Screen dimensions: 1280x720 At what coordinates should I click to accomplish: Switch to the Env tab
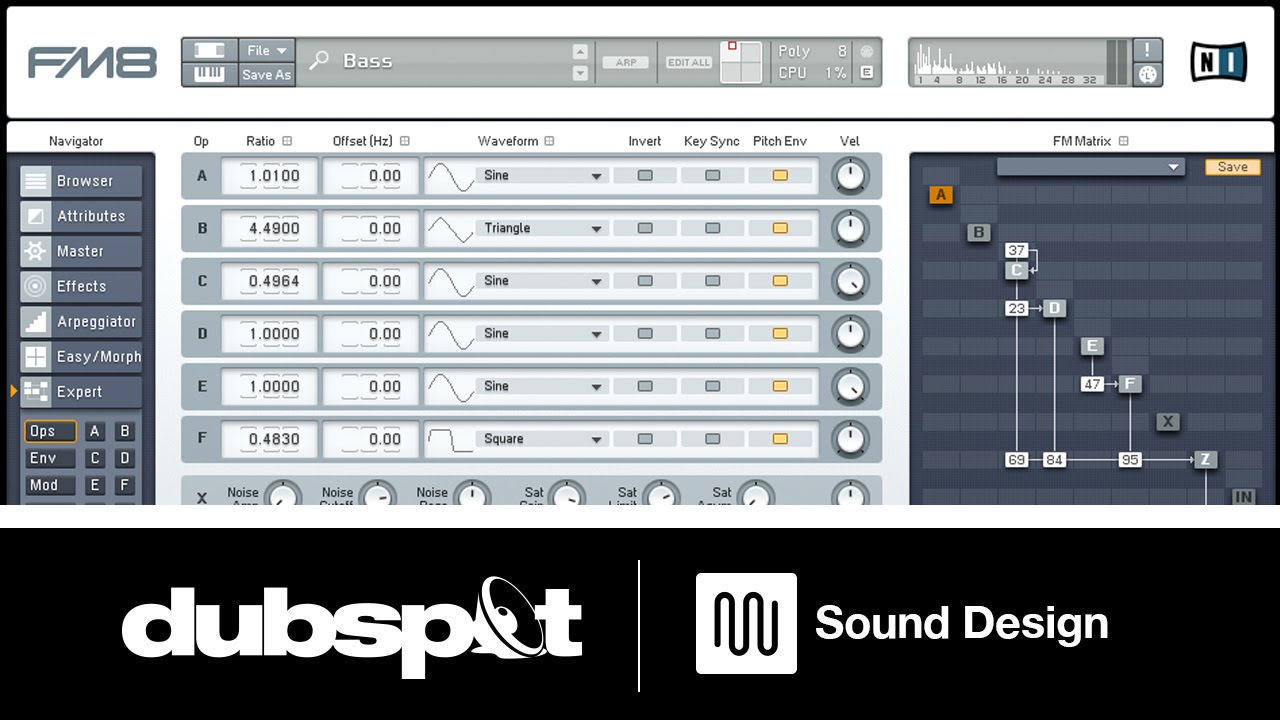coord(50,459)
